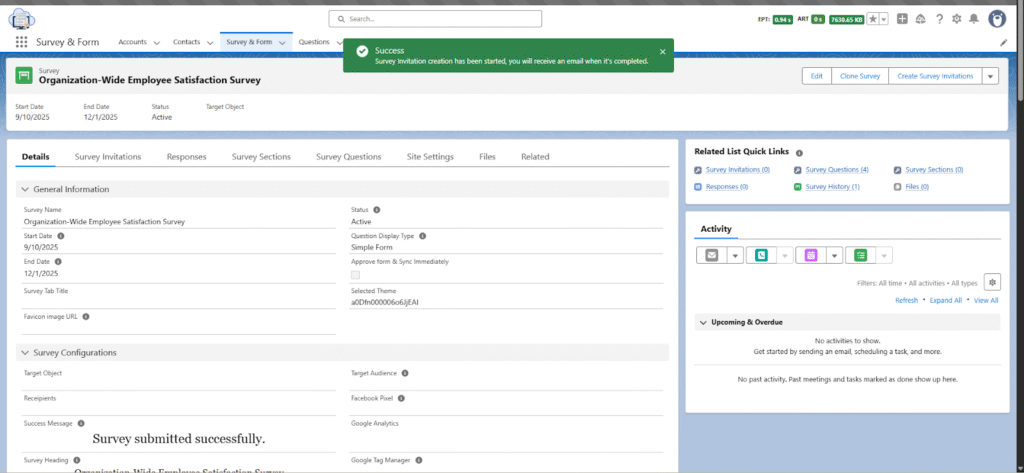Open the App Launcher grid icon
The width and height of the screenshot is (1024, 473).
click(21, 42)
